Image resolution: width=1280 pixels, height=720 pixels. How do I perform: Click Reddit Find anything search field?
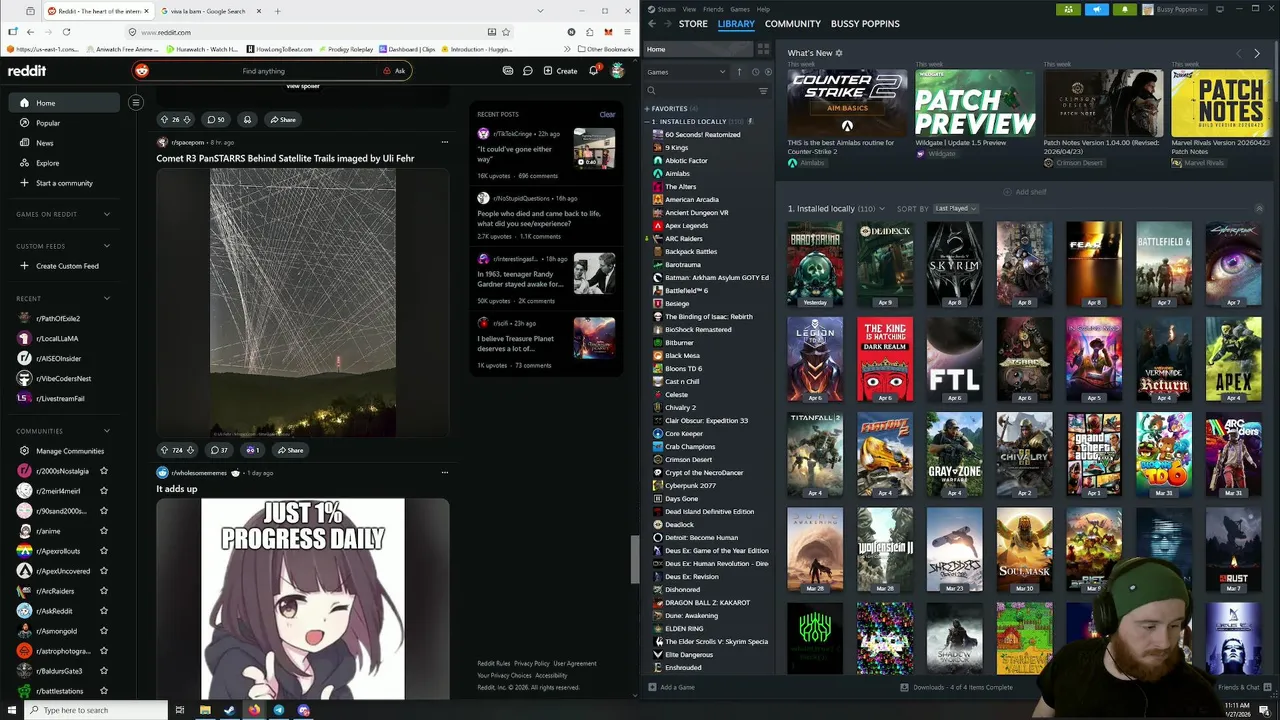point(263,71)
